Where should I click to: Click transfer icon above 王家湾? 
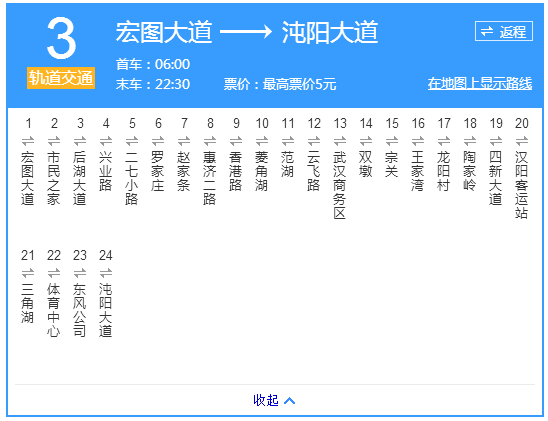tap(418, 141)
